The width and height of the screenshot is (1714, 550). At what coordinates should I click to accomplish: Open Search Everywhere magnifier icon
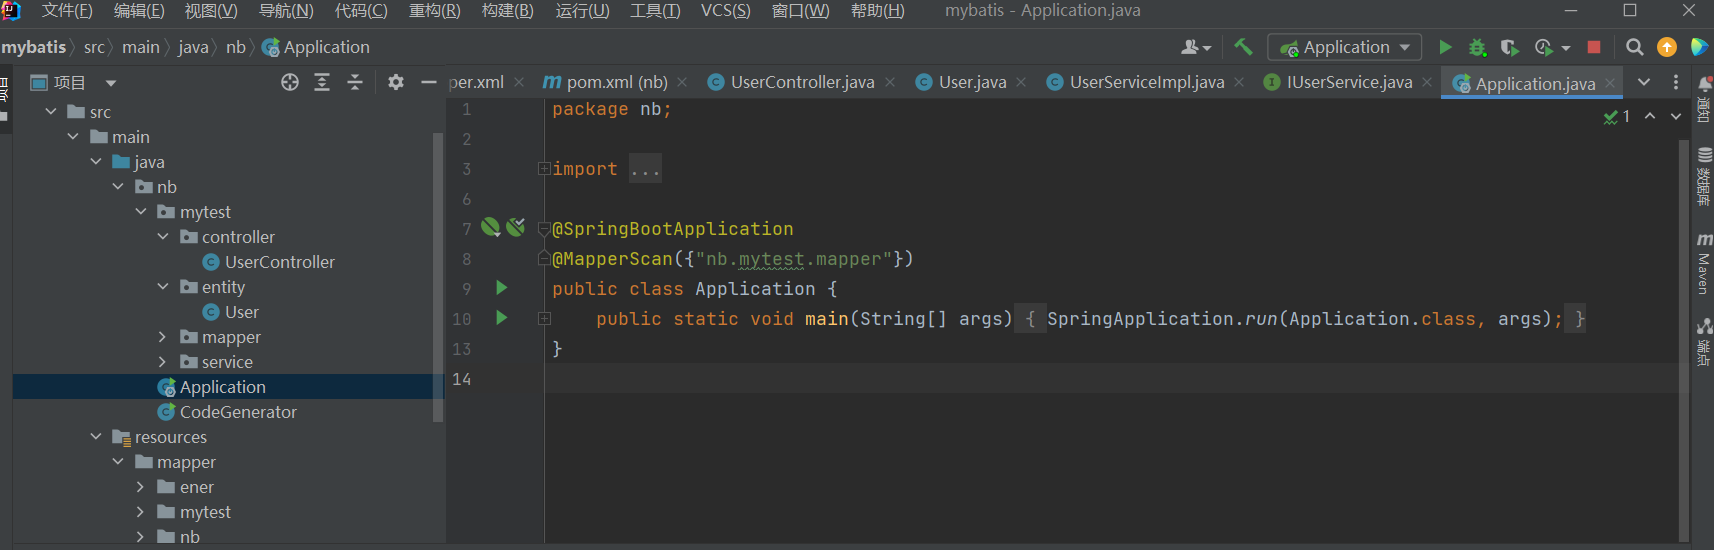click(x=1635, y=47)
